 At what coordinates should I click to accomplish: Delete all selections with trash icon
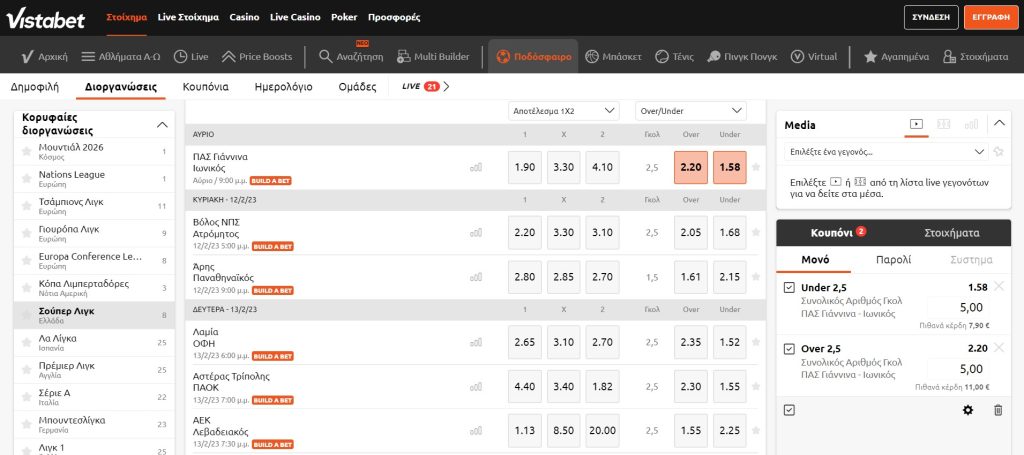click(998, 410)
